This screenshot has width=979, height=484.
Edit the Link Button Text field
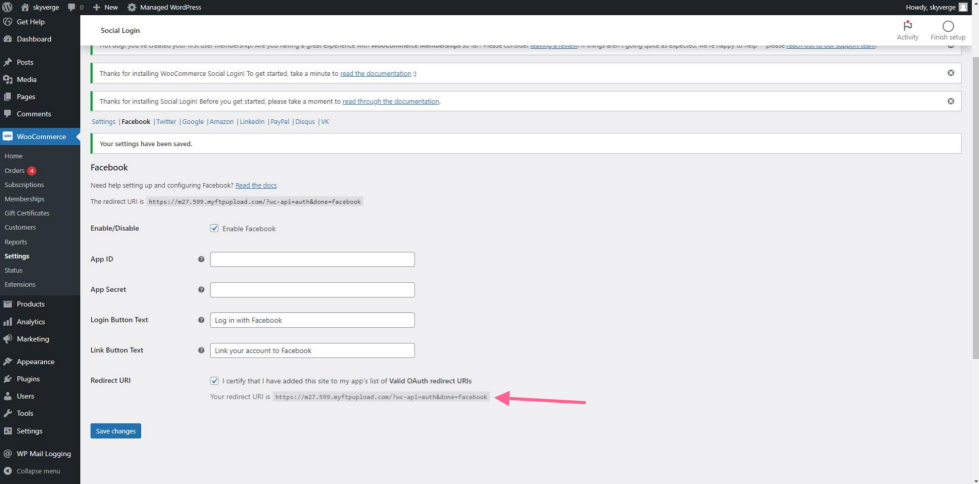tap(312, 350)
